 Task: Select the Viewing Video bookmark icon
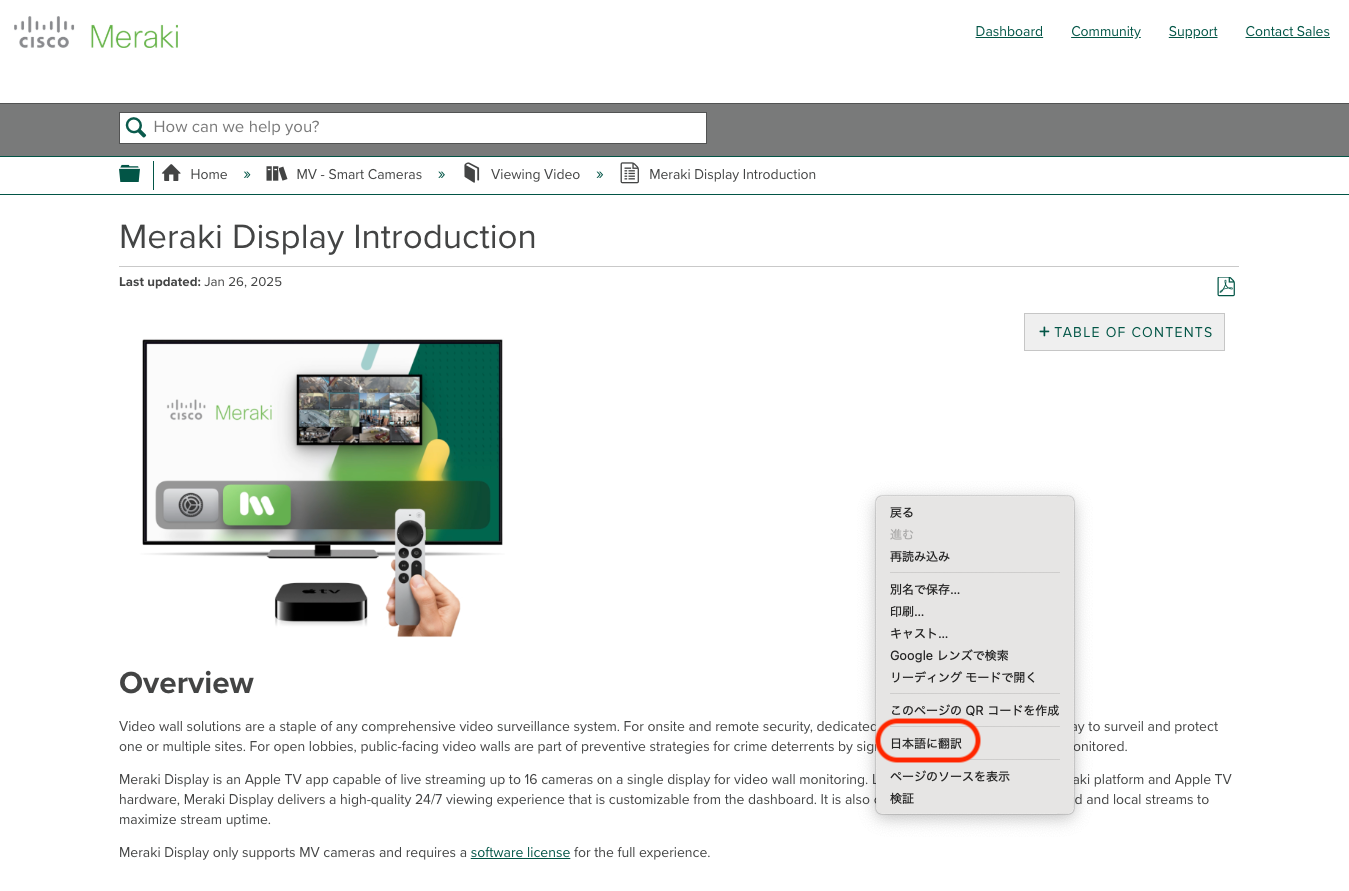(x=471, y=173)
